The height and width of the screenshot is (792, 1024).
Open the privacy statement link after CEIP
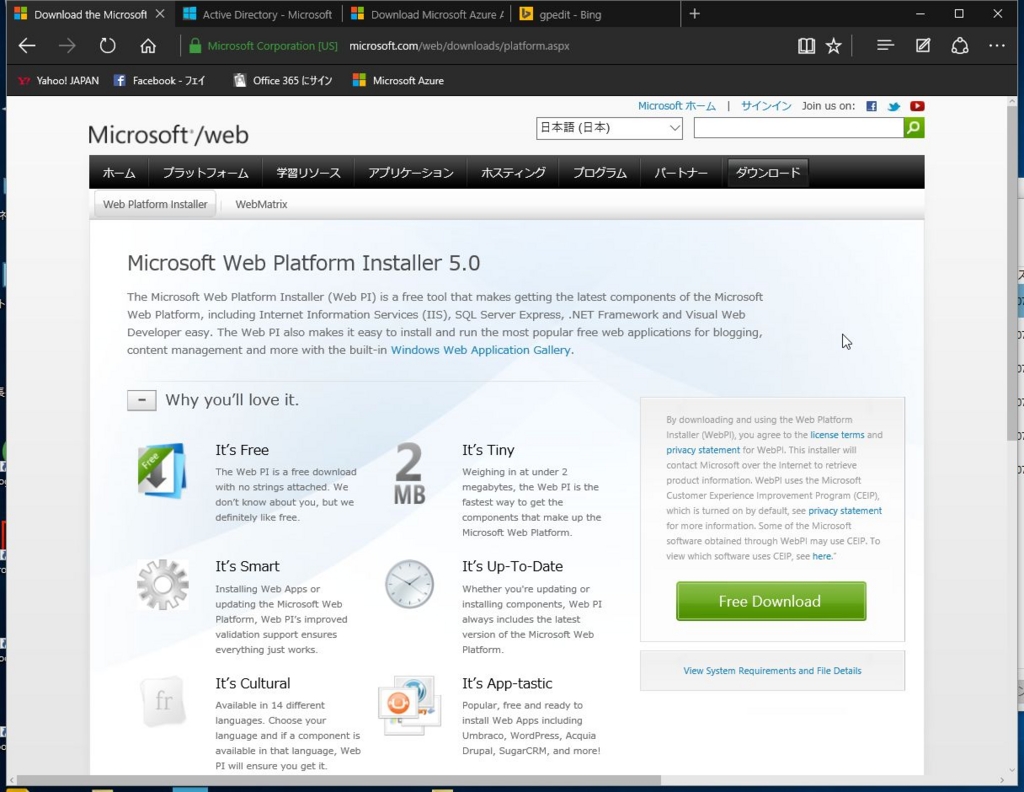pyautogui.click(x=845, y=511)
